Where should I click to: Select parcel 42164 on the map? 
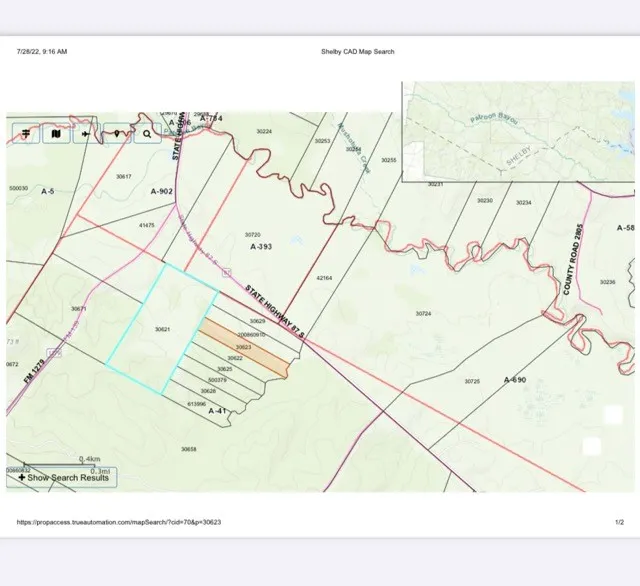click(x=323, y=277)
